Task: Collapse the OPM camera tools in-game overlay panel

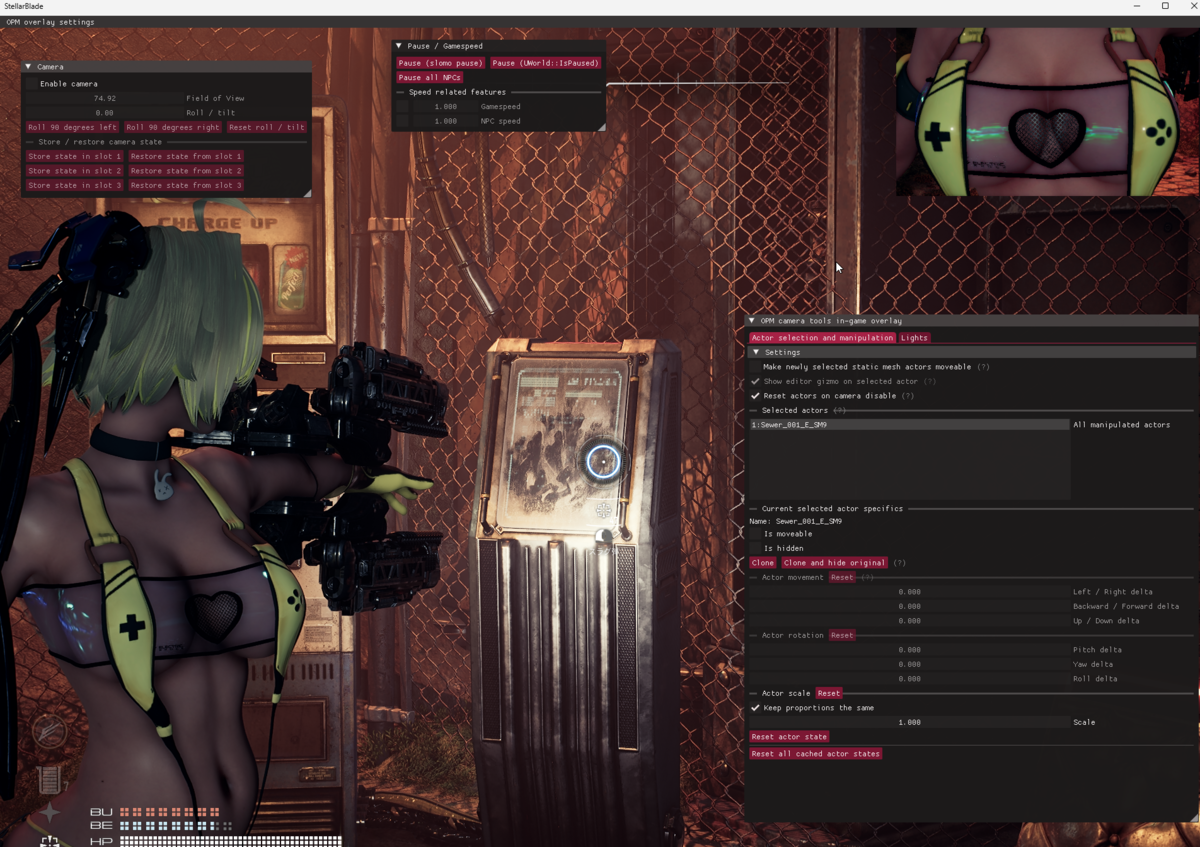Action: pos(752,321)
